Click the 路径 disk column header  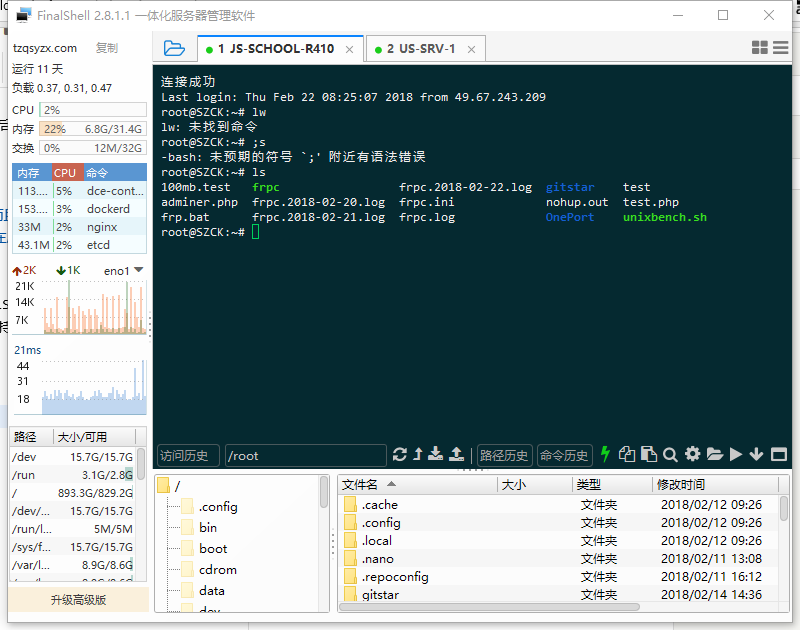coord(32,437)
